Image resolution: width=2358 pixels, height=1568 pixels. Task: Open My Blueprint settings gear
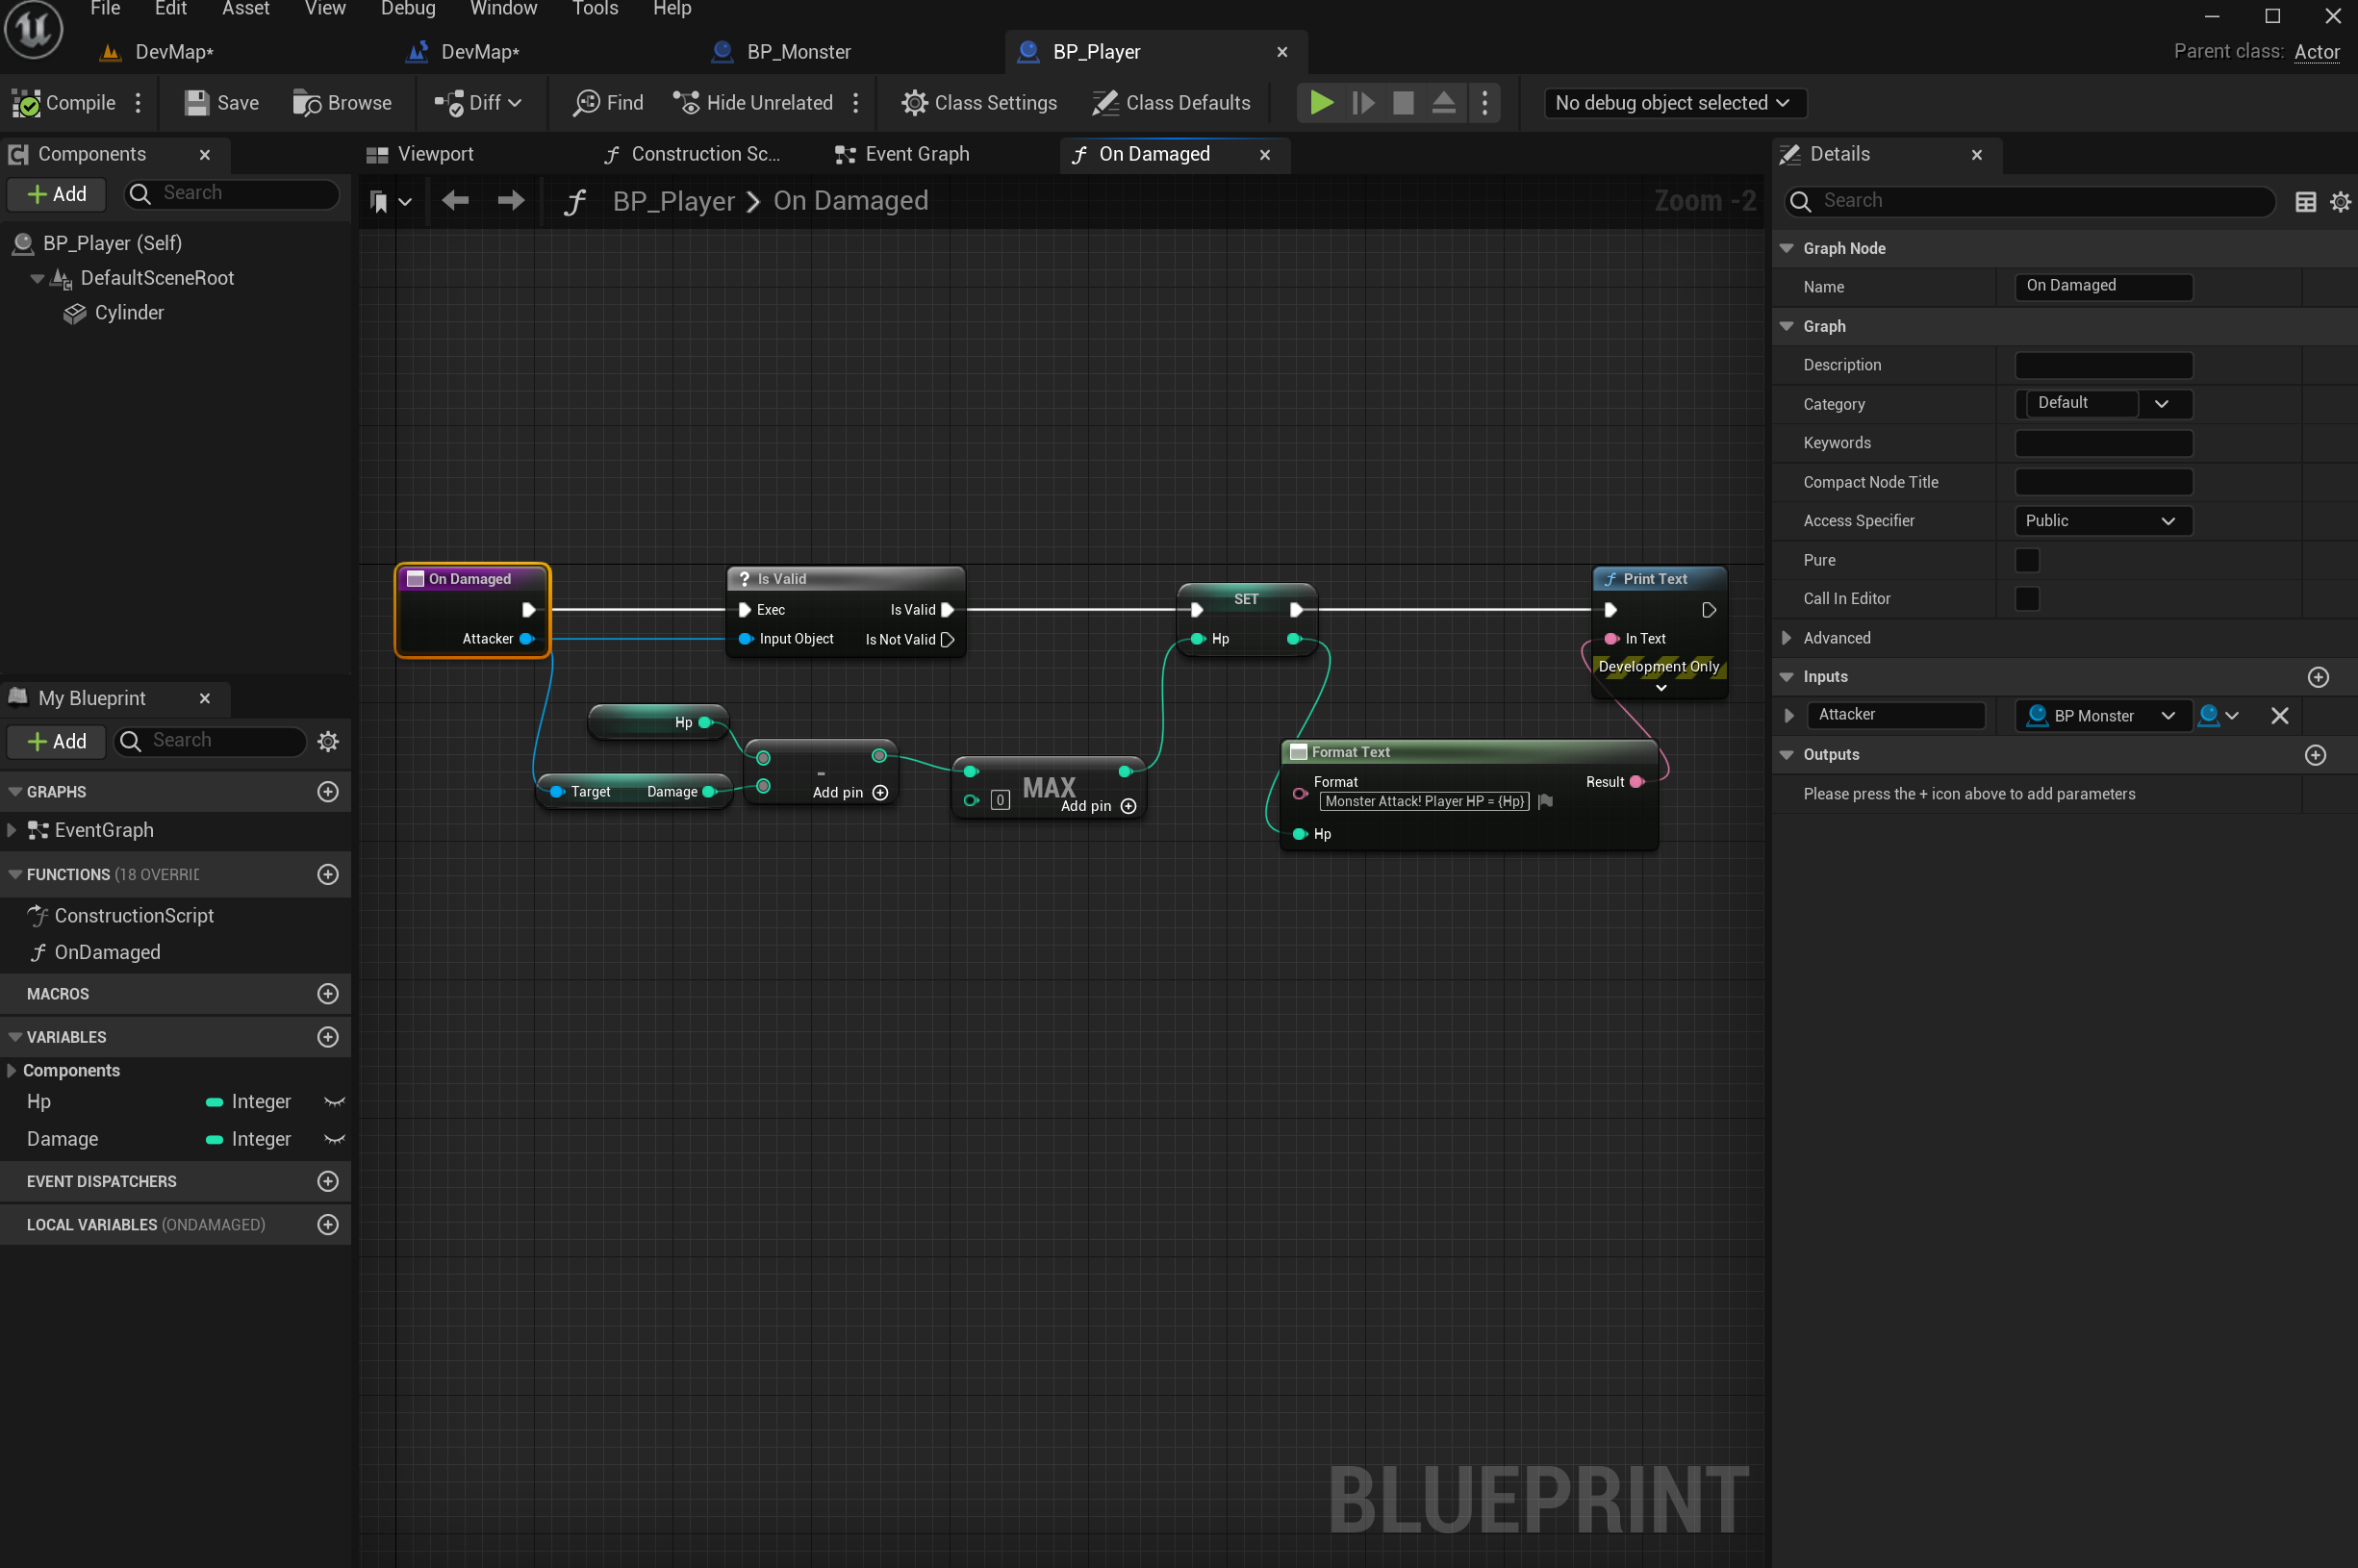point(328,741)
